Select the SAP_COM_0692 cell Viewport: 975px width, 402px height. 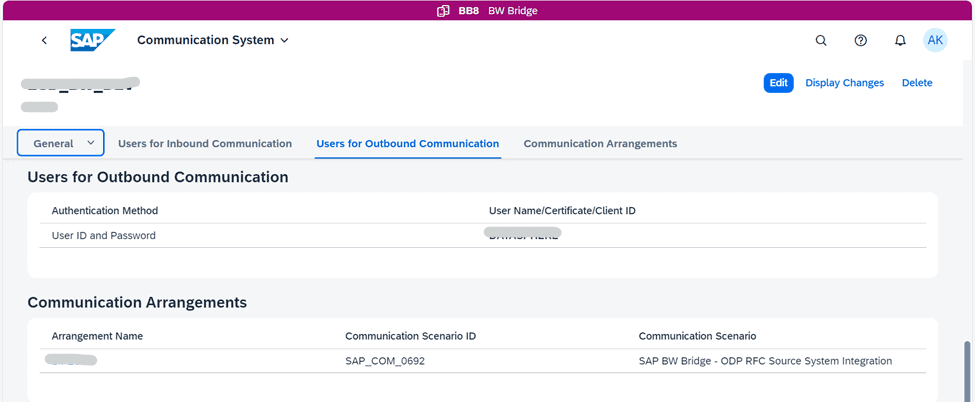(385, 361)
